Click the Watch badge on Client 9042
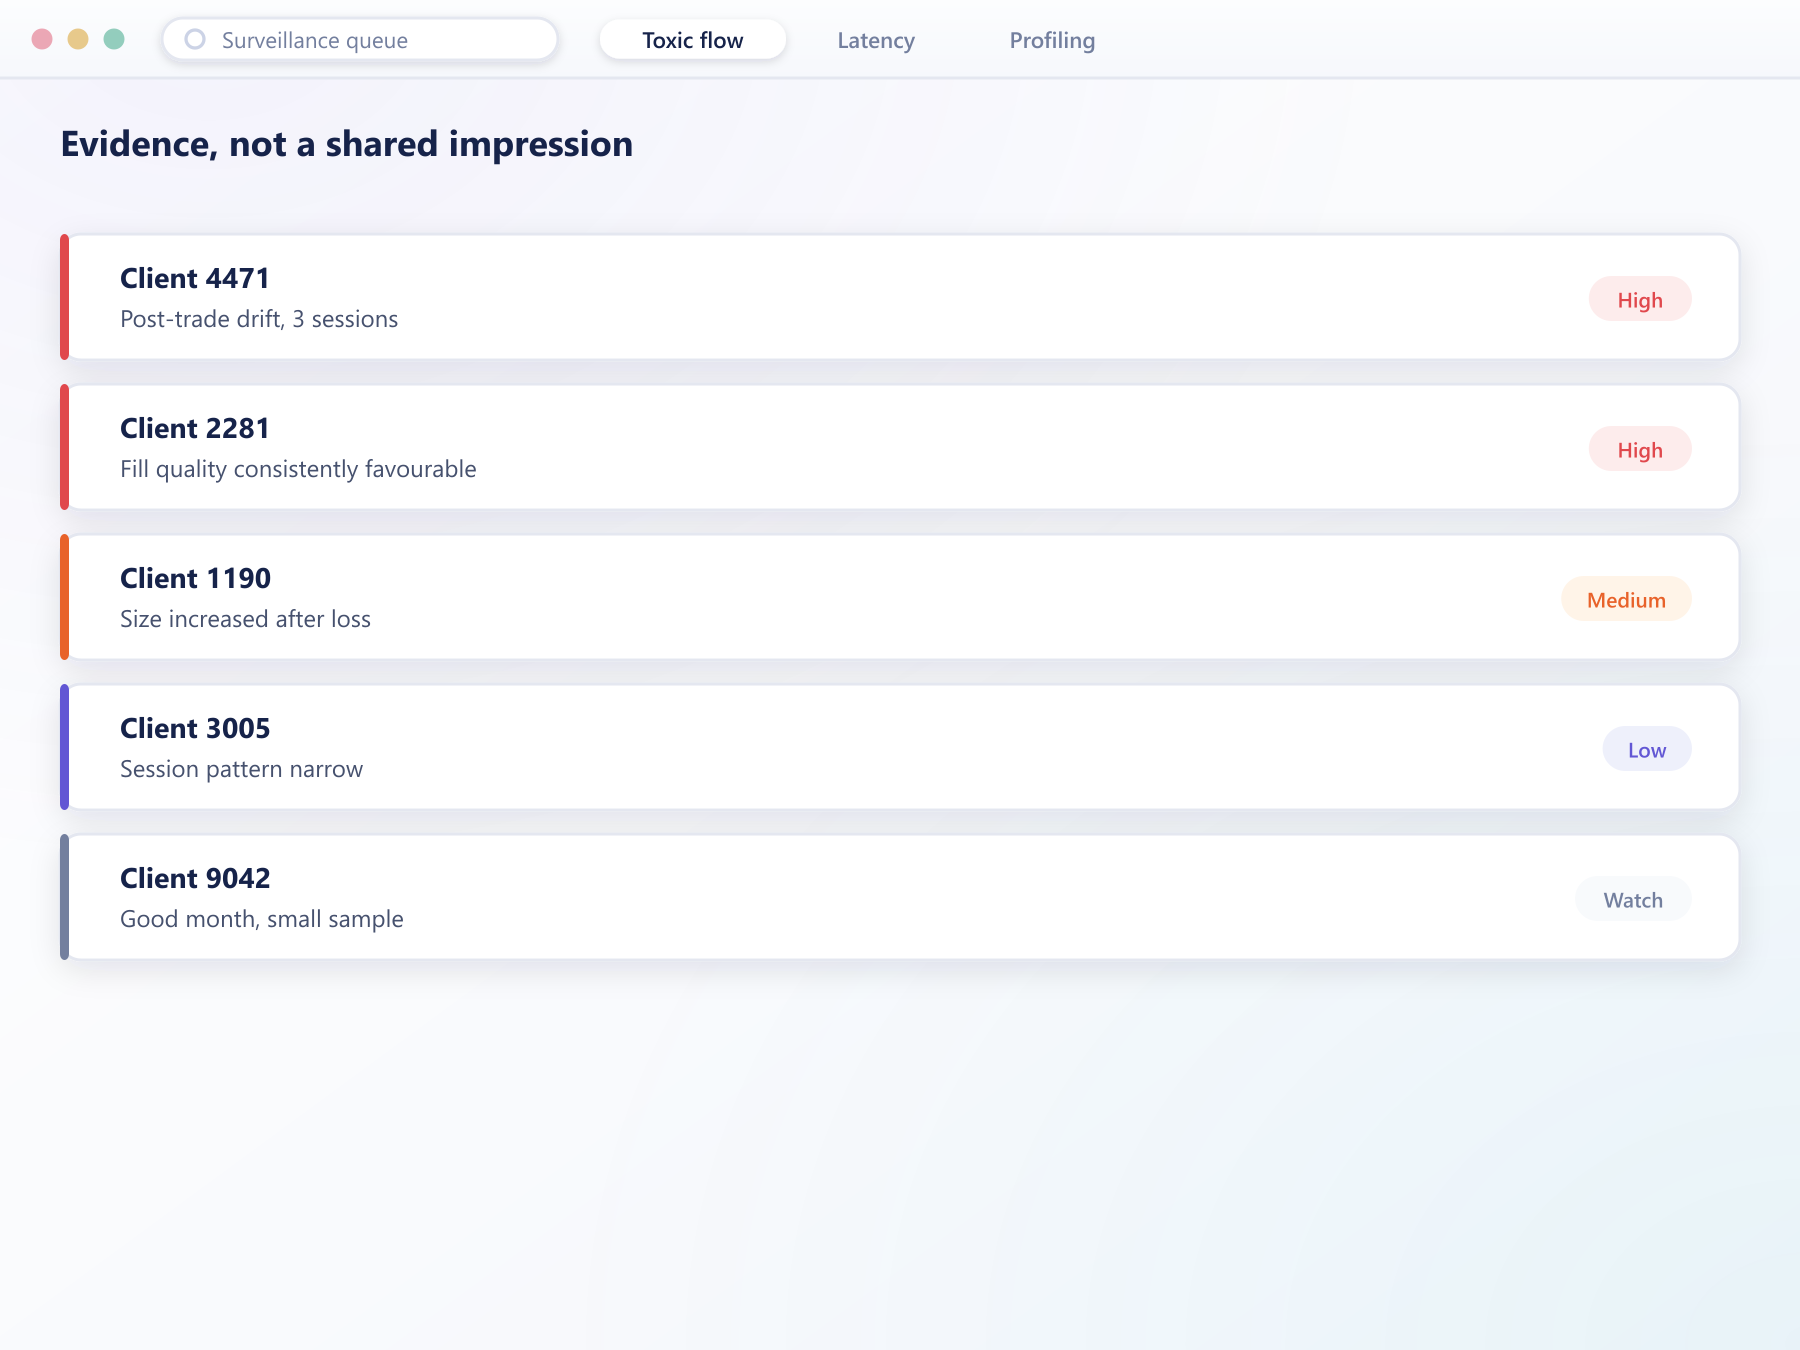Image resolution: width=1800 pixels, height=1350 pixels. (x=1633, y=899)
